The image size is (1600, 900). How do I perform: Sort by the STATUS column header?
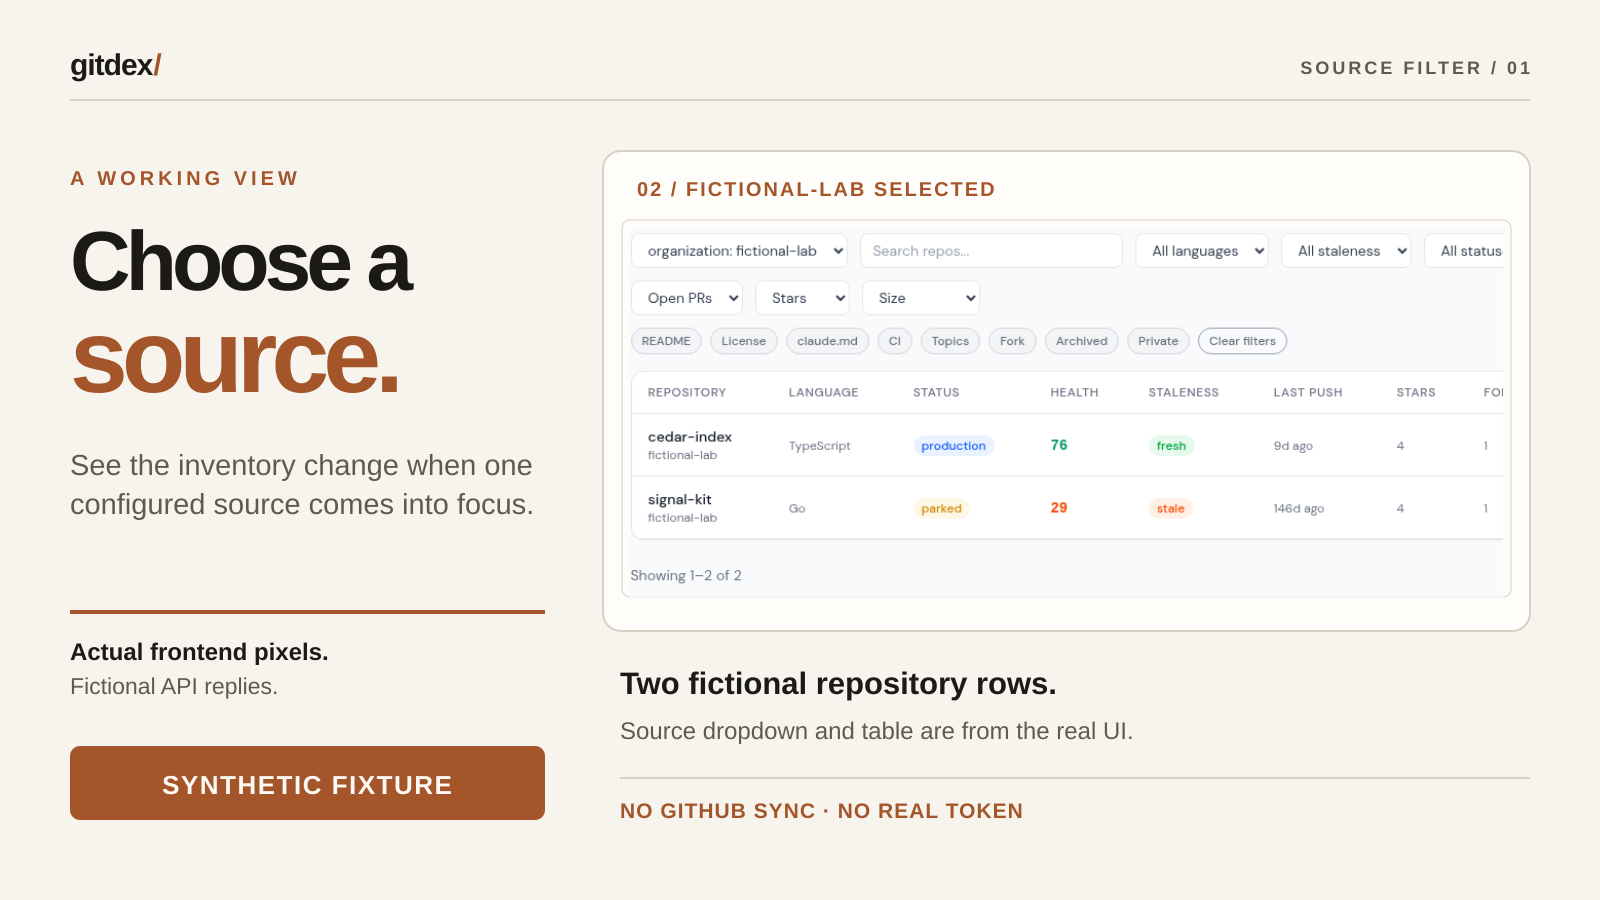tap(936, 393)
